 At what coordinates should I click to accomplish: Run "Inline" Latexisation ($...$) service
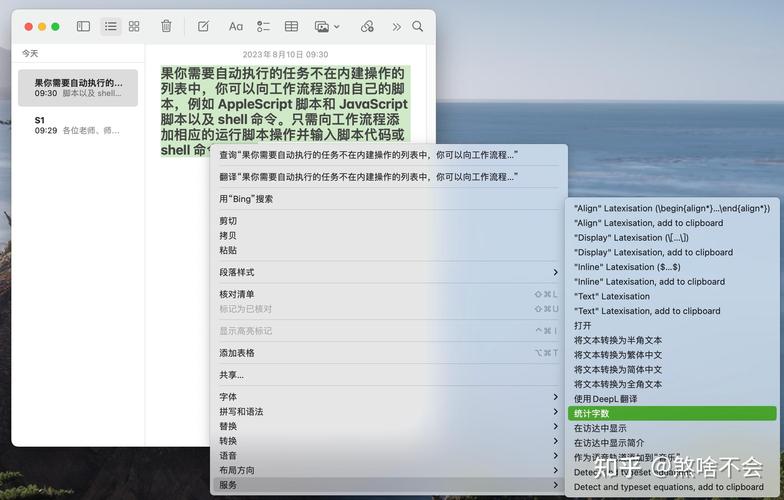pos(672,267)
